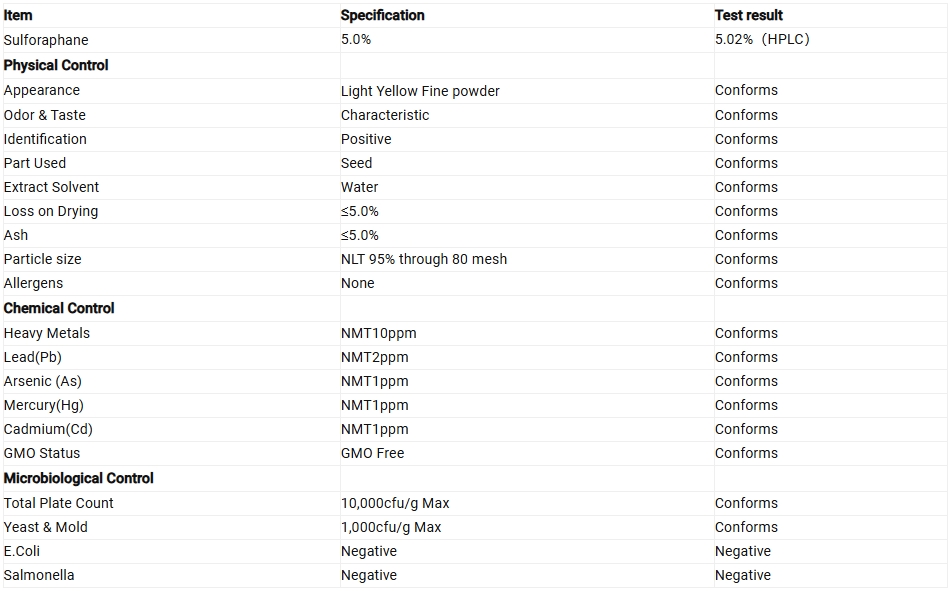Click the Lead(Pb) row label
The height and width of the screenshot is (591, 951).
pos(33,357)
